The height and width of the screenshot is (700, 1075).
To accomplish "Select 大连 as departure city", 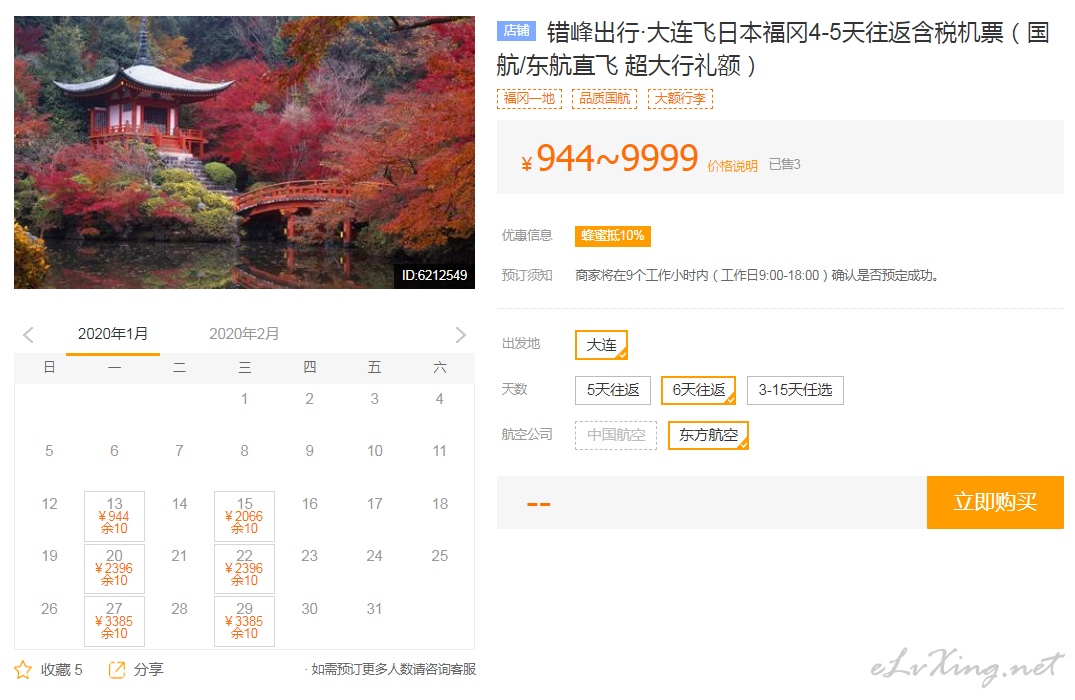I will [x=601, y=345].
